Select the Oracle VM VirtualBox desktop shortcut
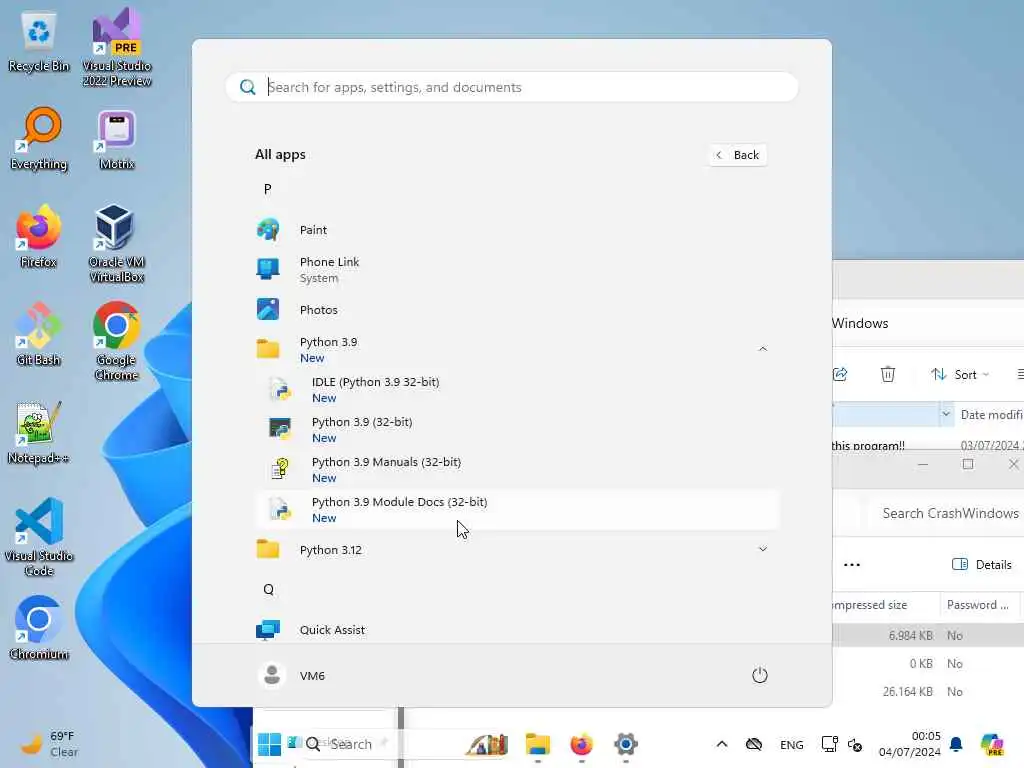The height and width of the screenshot is (768, 1024). point(117,243)
